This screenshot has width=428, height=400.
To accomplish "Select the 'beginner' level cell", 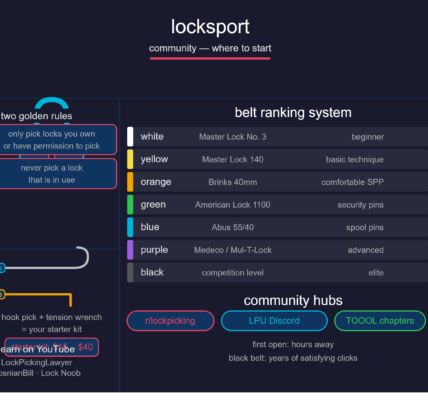I will (x=368, y=137).
